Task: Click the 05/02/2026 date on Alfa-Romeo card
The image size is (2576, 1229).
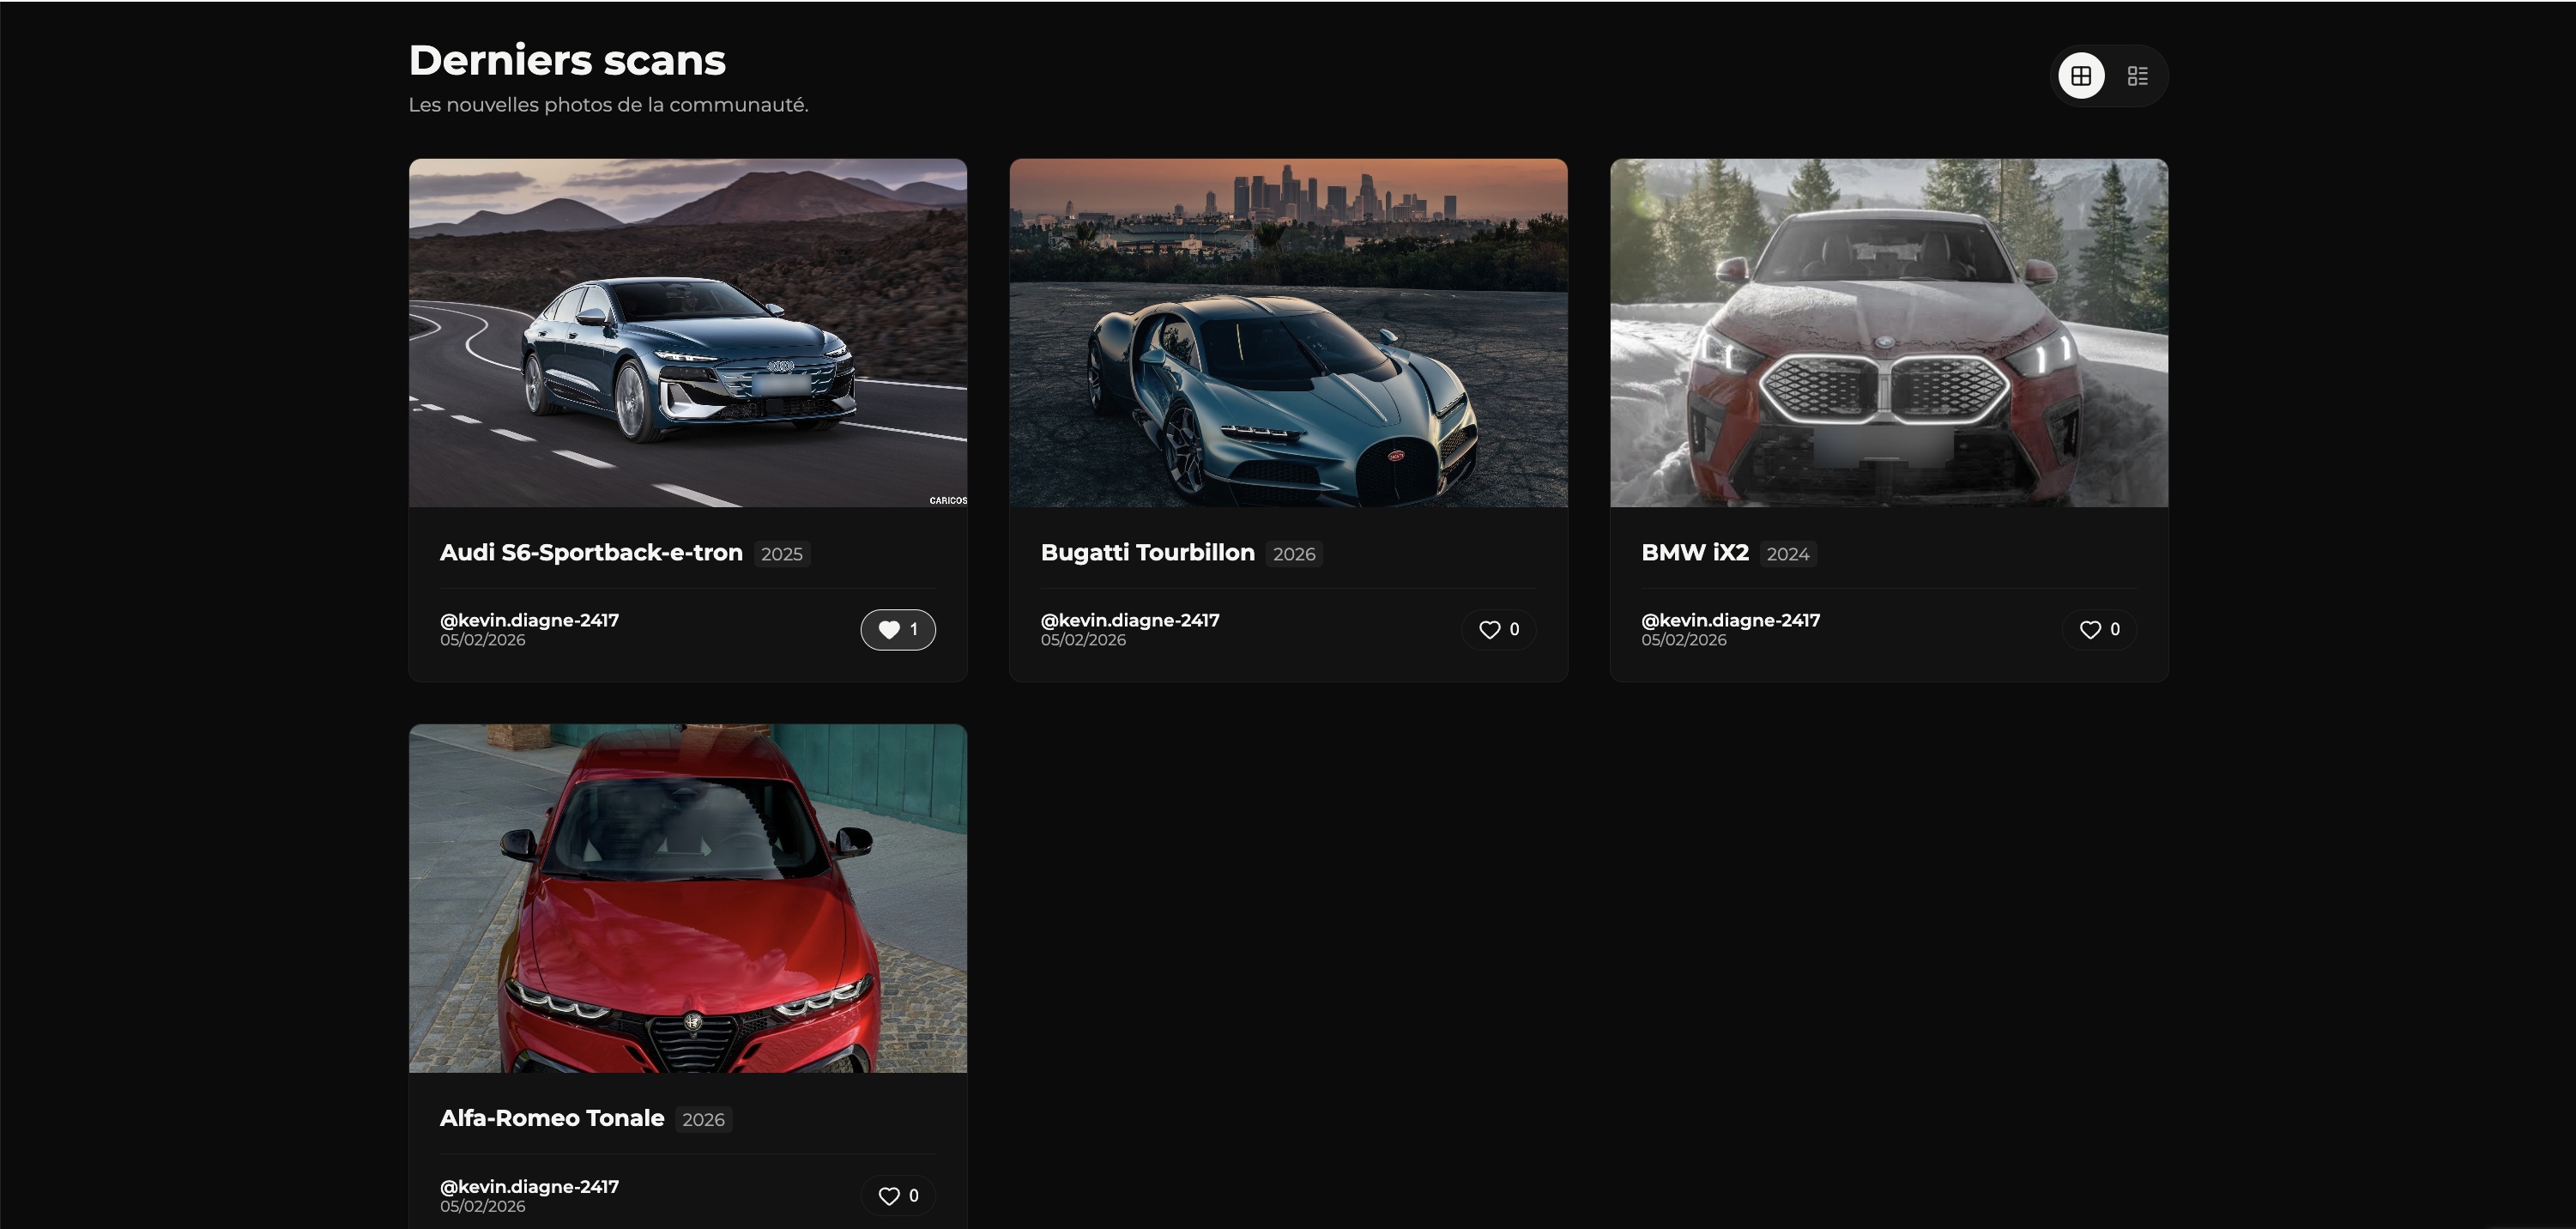Action: pyautogui.click(x=483, y=1206)
